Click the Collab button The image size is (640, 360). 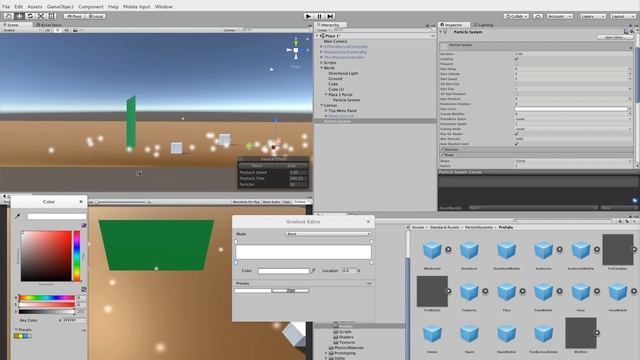pos(516,16)
